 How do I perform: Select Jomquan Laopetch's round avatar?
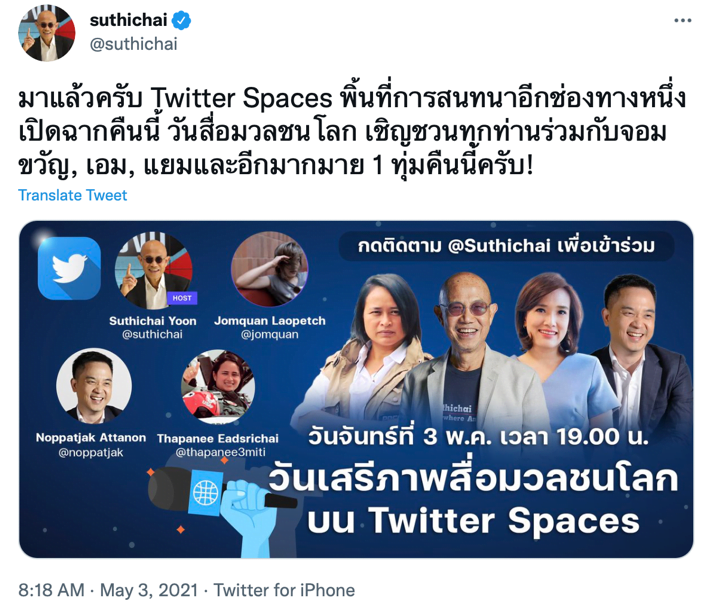[270, 269]
